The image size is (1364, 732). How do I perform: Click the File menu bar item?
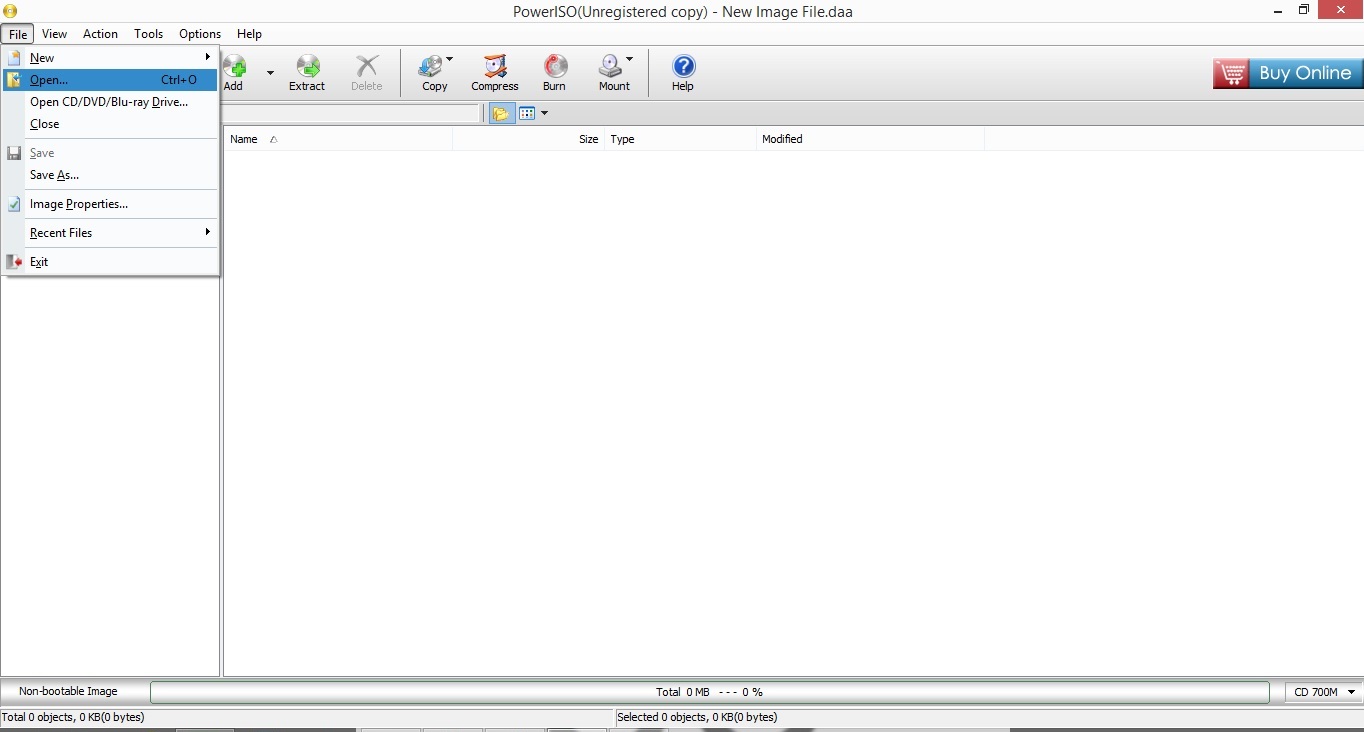pos(18,34)
